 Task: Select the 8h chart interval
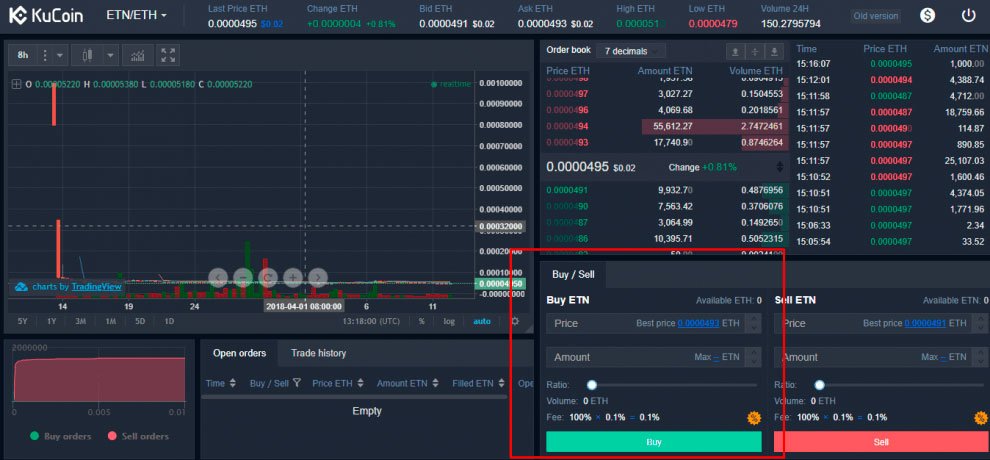[x=23, y=56]
